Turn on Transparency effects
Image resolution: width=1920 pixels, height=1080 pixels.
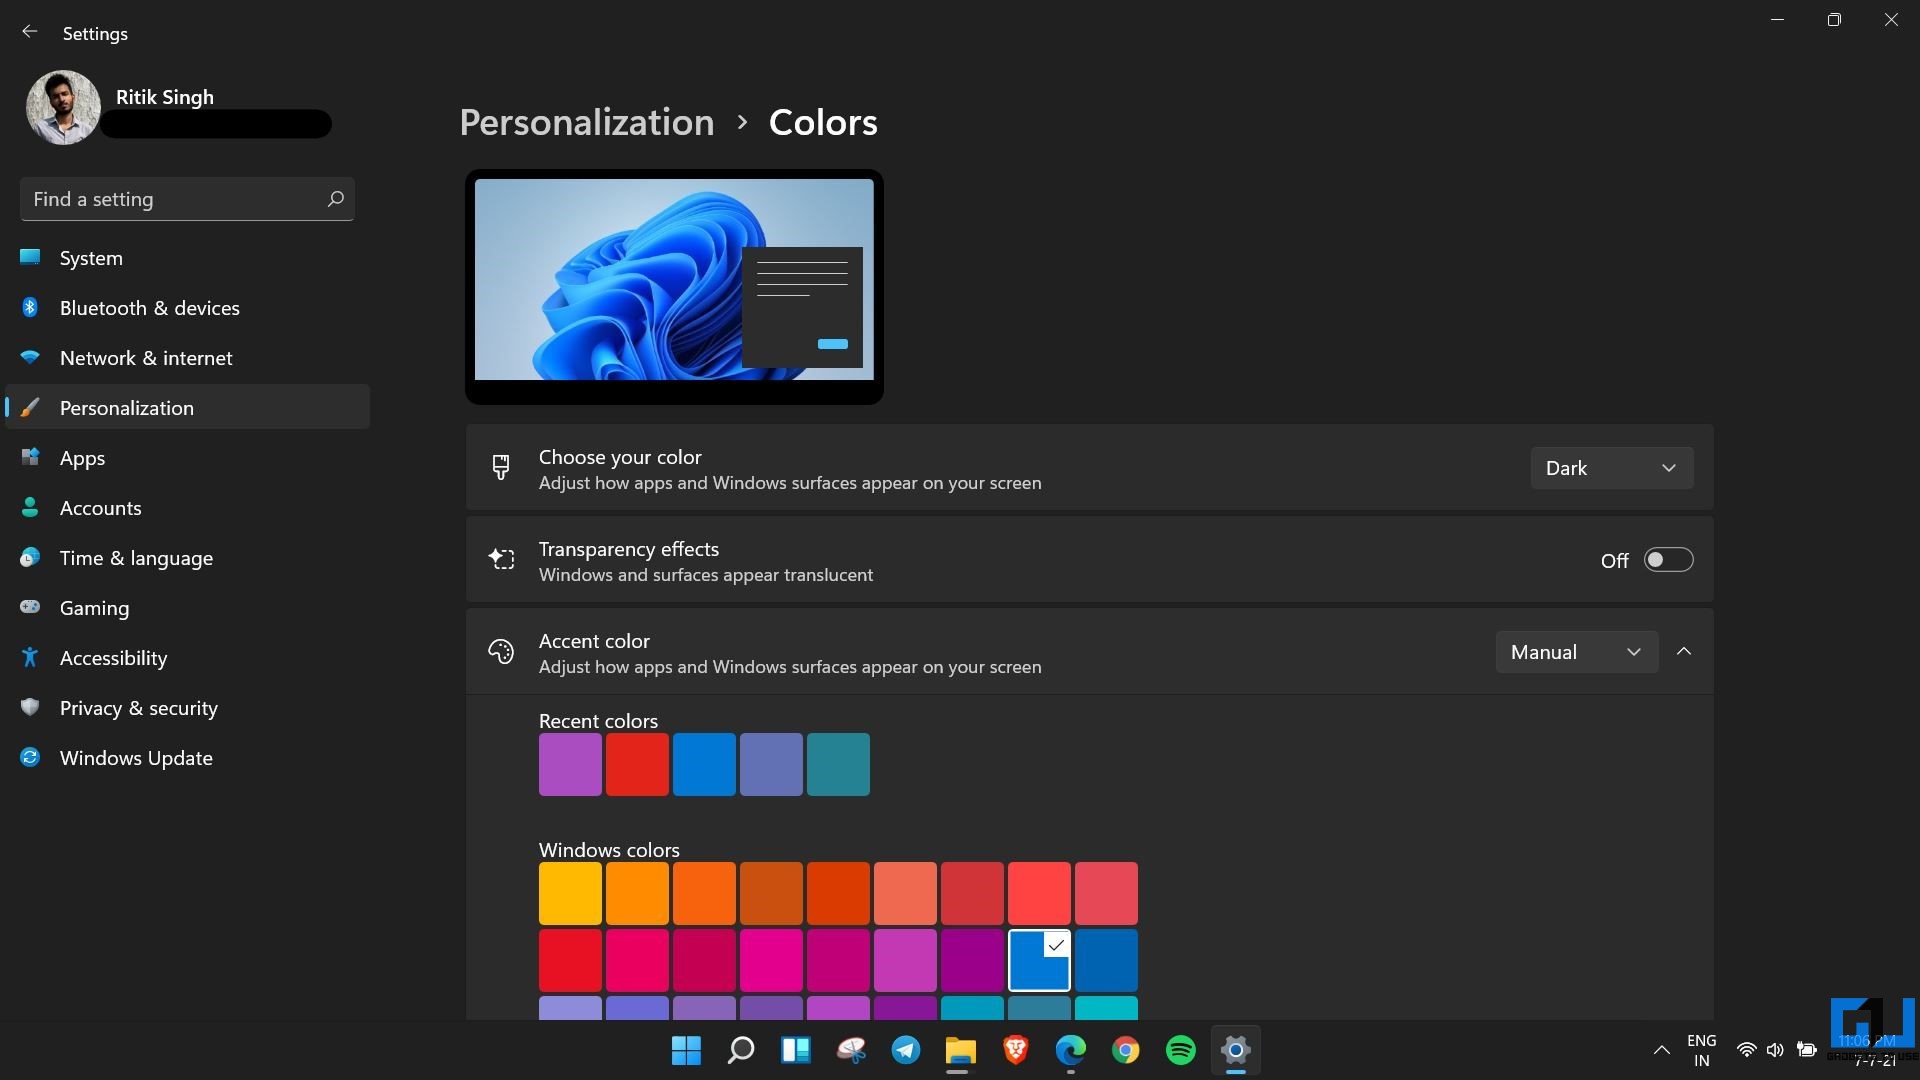1668,560
